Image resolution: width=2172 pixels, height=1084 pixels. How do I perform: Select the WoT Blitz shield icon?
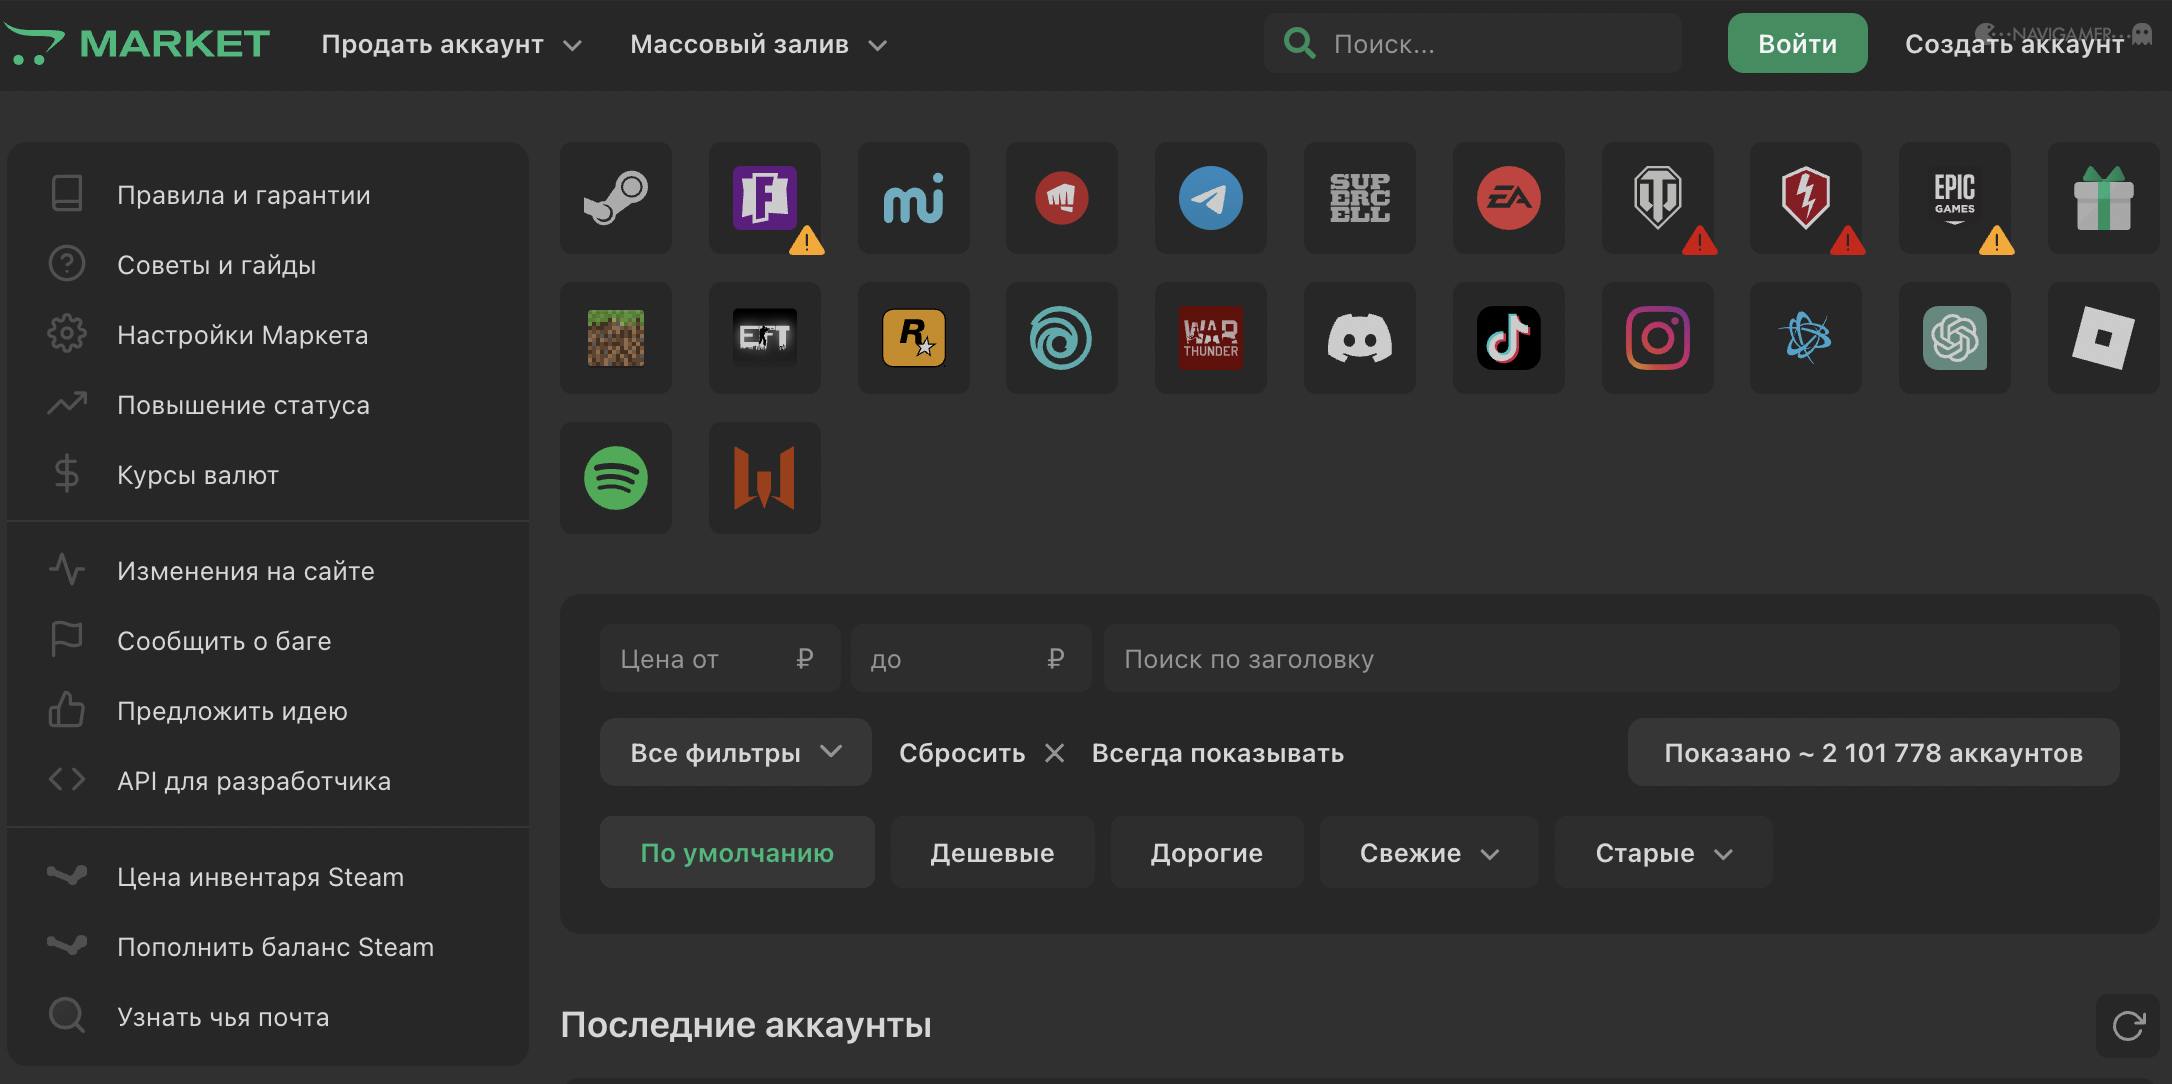[1806, 198]
